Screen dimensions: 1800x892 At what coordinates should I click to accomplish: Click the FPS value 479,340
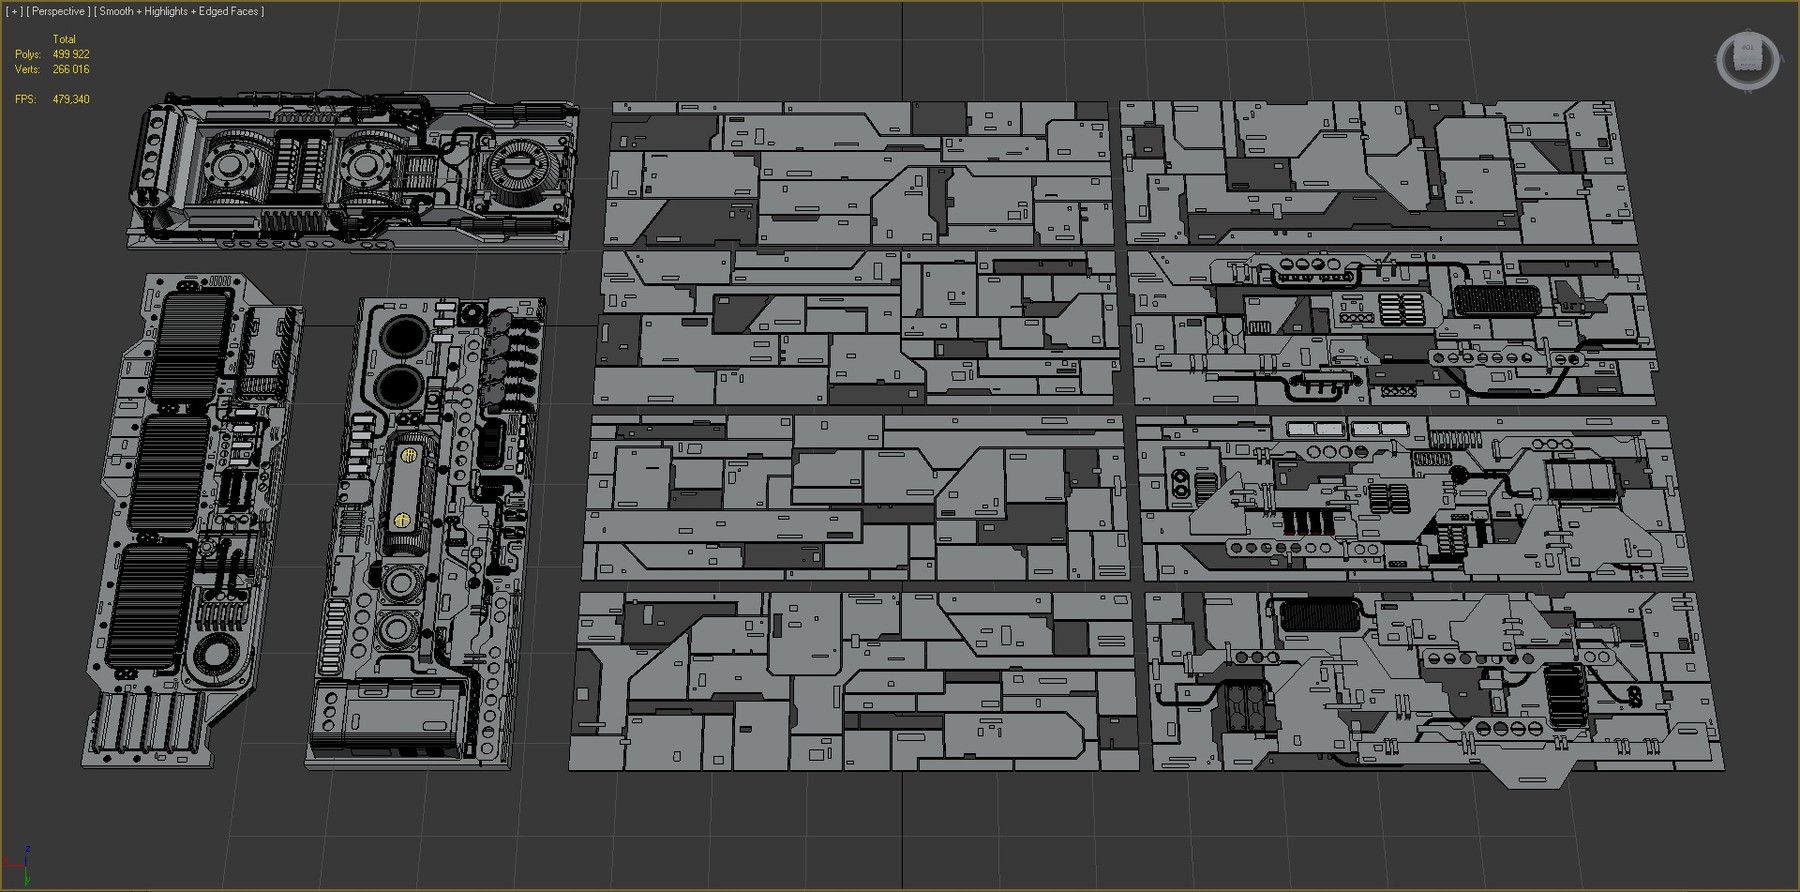71,99
